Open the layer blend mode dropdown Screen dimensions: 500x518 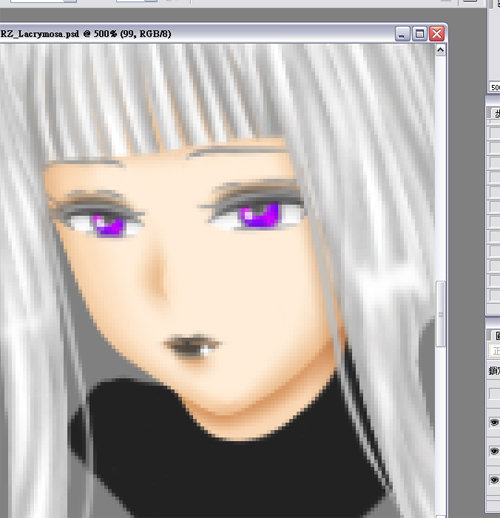(x=495, y=351)
